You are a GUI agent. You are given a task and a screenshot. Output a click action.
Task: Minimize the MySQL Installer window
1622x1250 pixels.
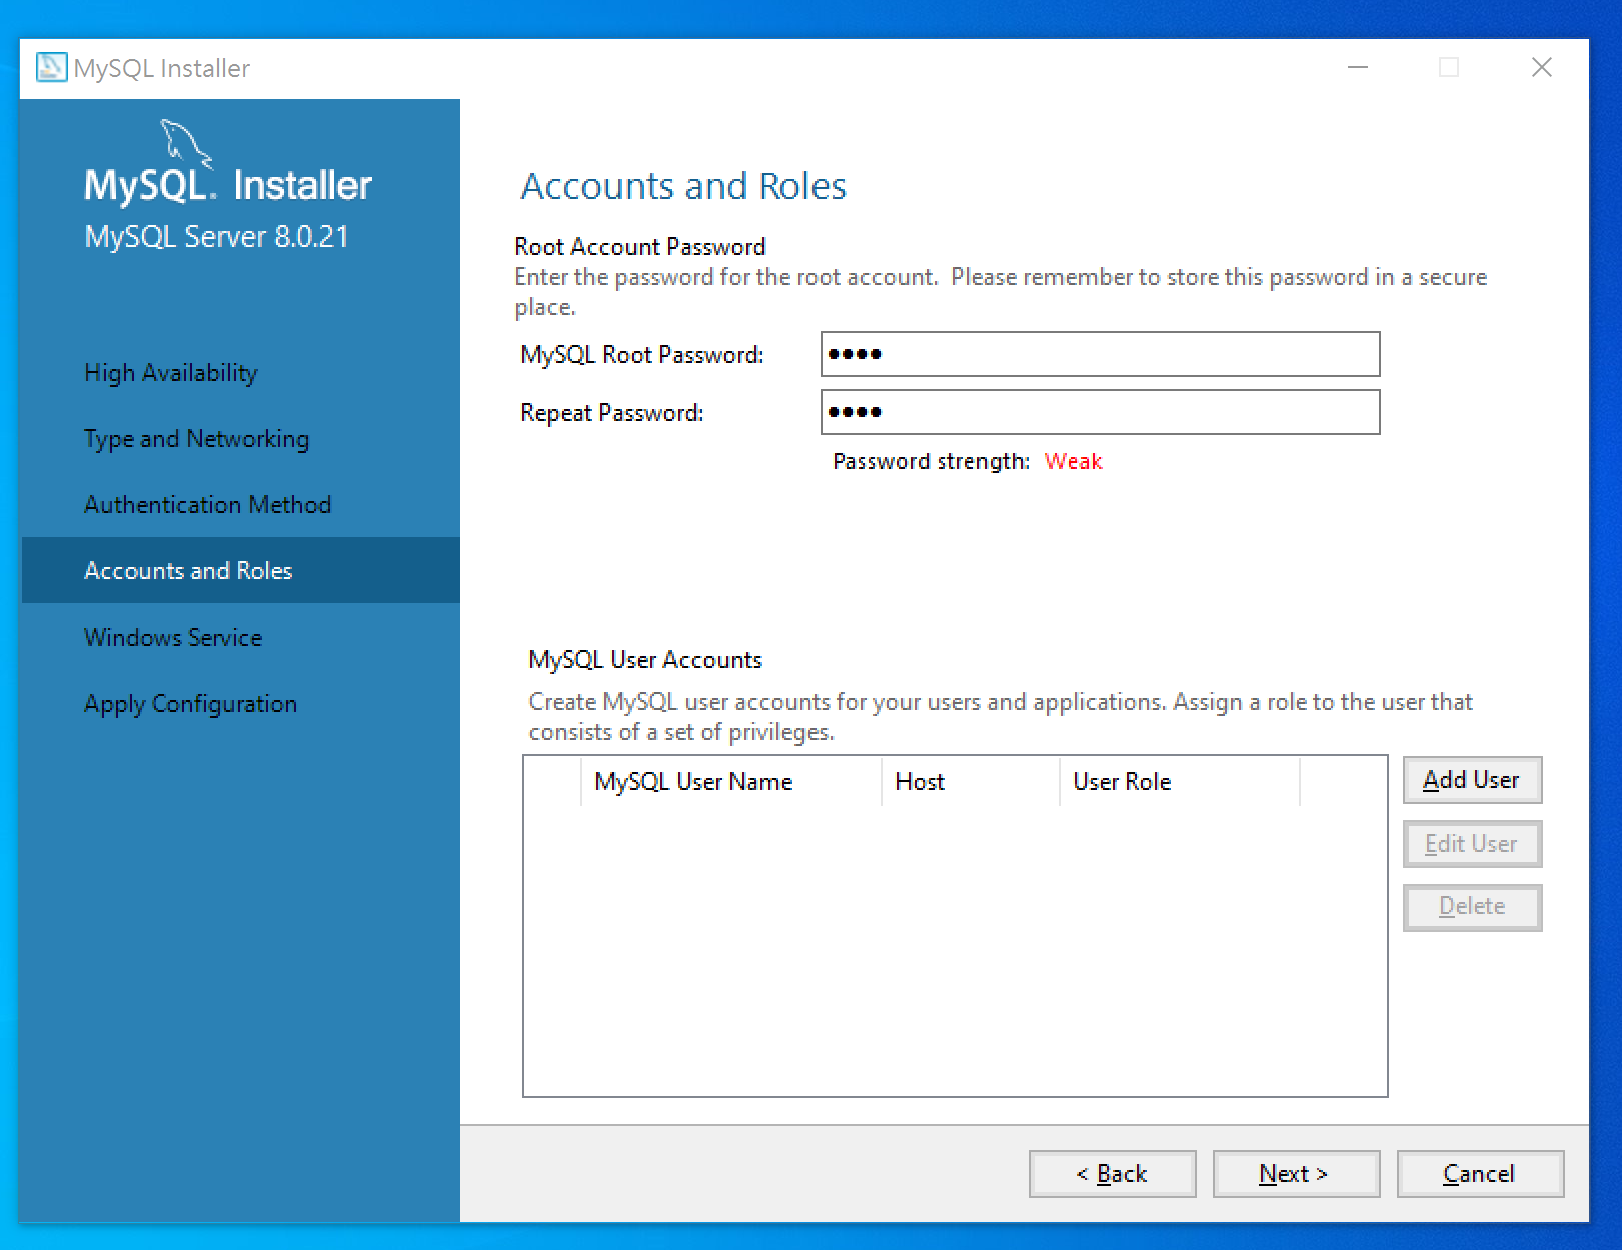(x=1357, y=67)
